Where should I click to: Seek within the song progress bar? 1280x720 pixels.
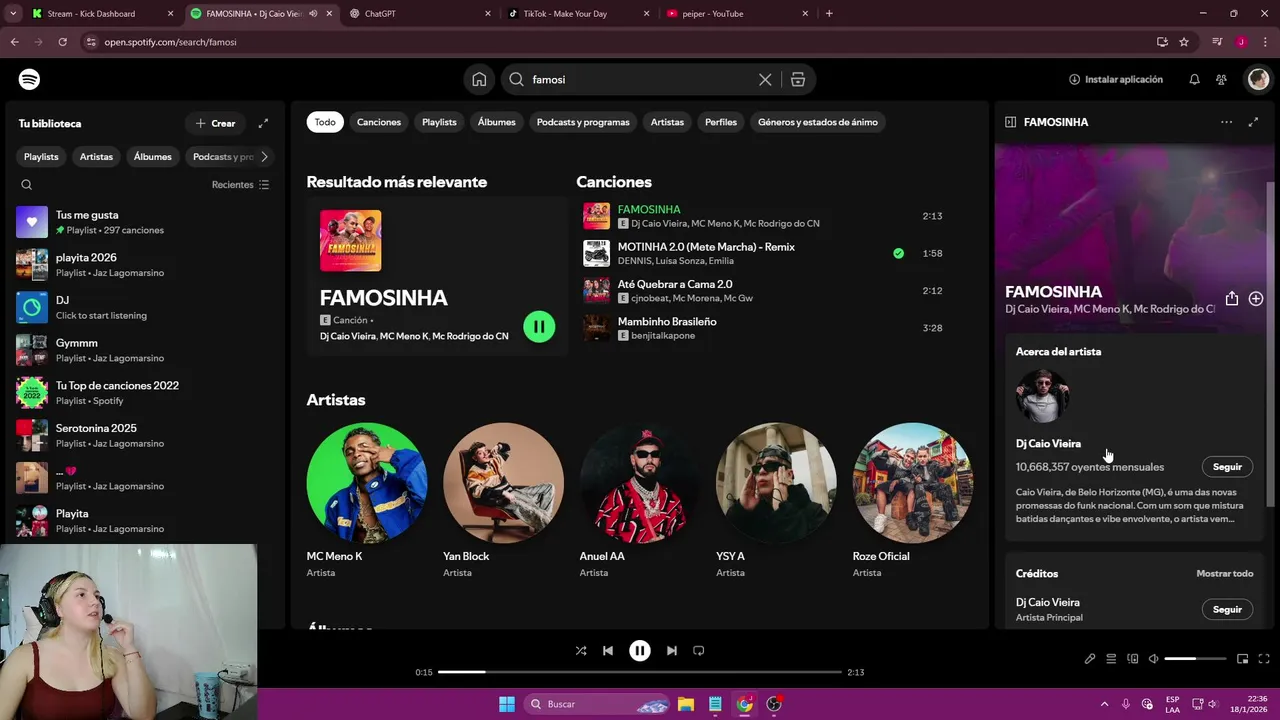tap(640, 672)
